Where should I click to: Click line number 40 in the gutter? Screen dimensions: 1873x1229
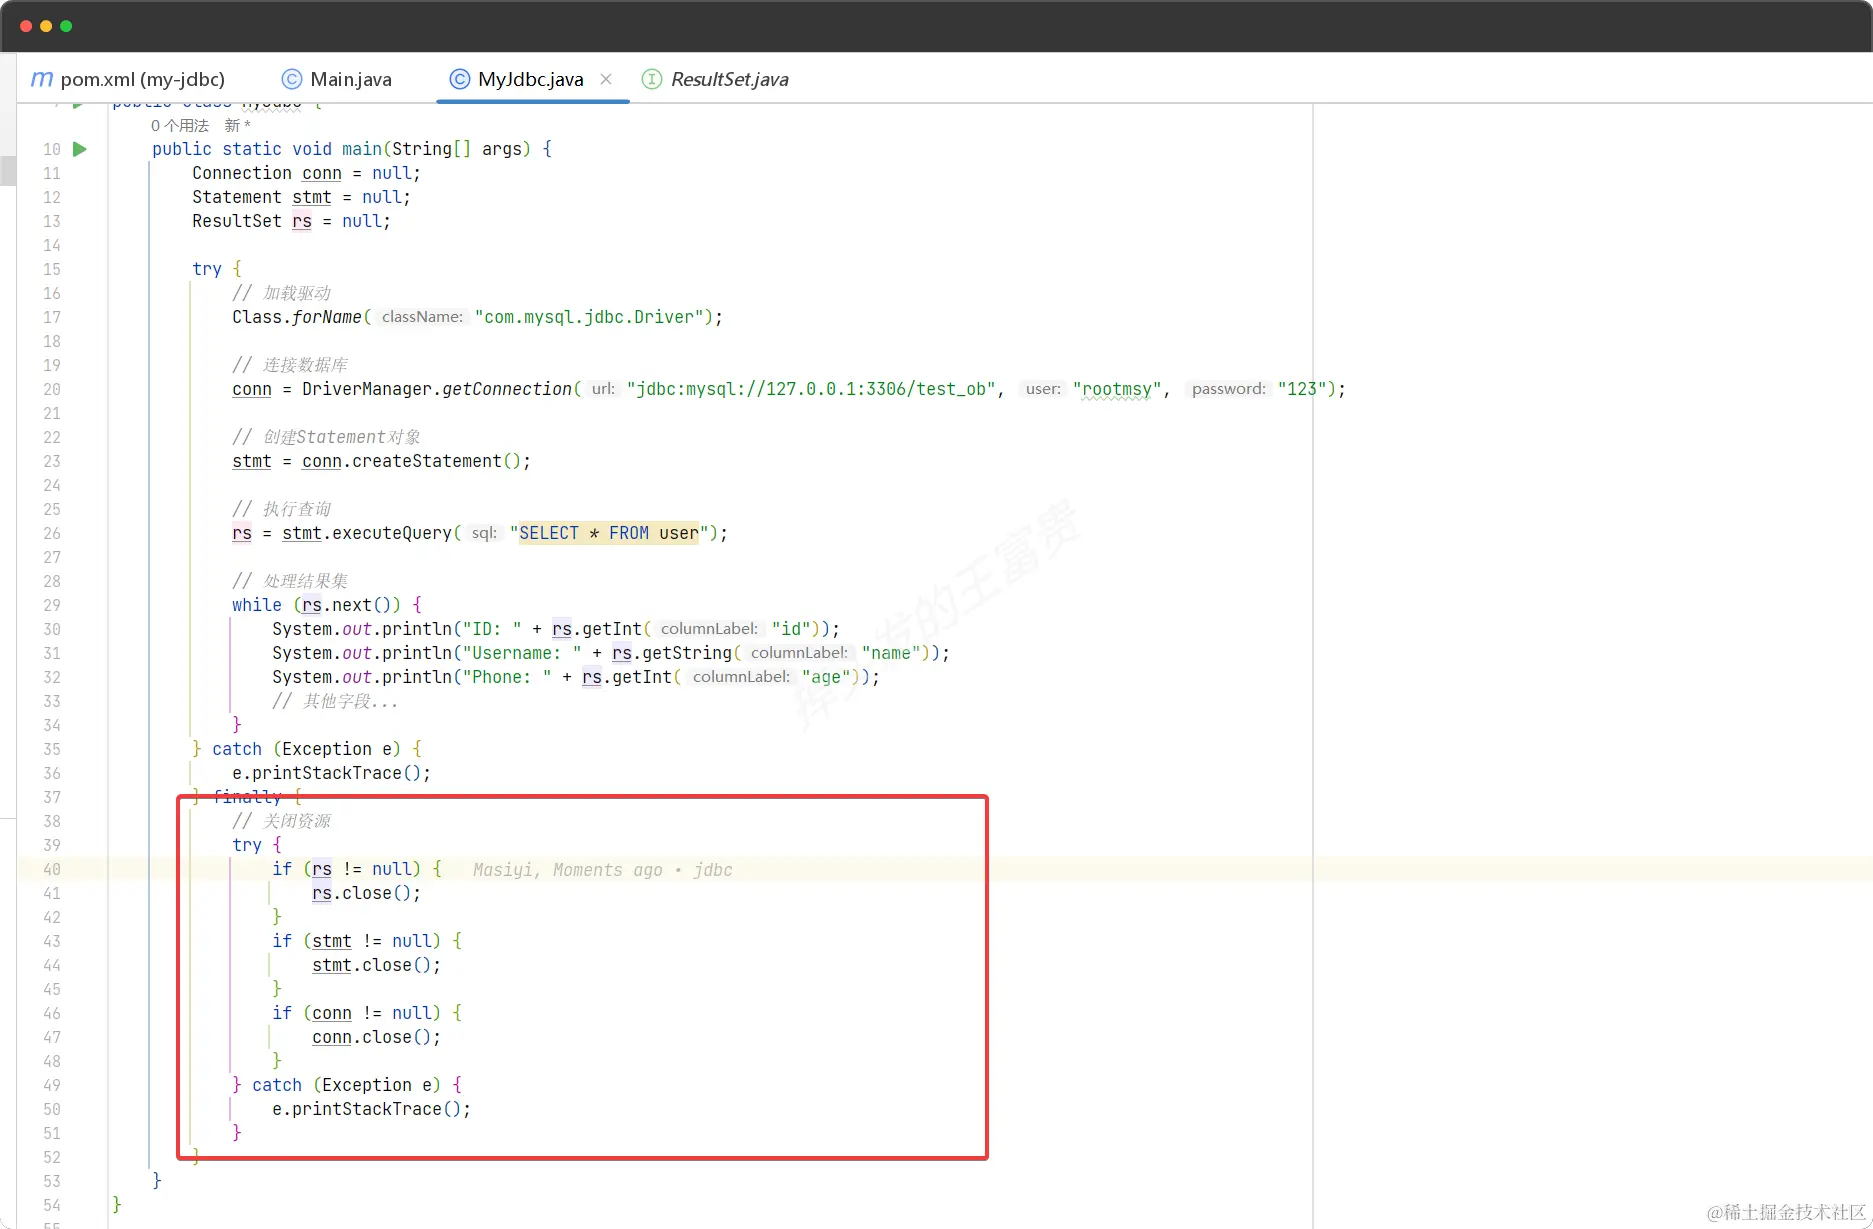52,869
